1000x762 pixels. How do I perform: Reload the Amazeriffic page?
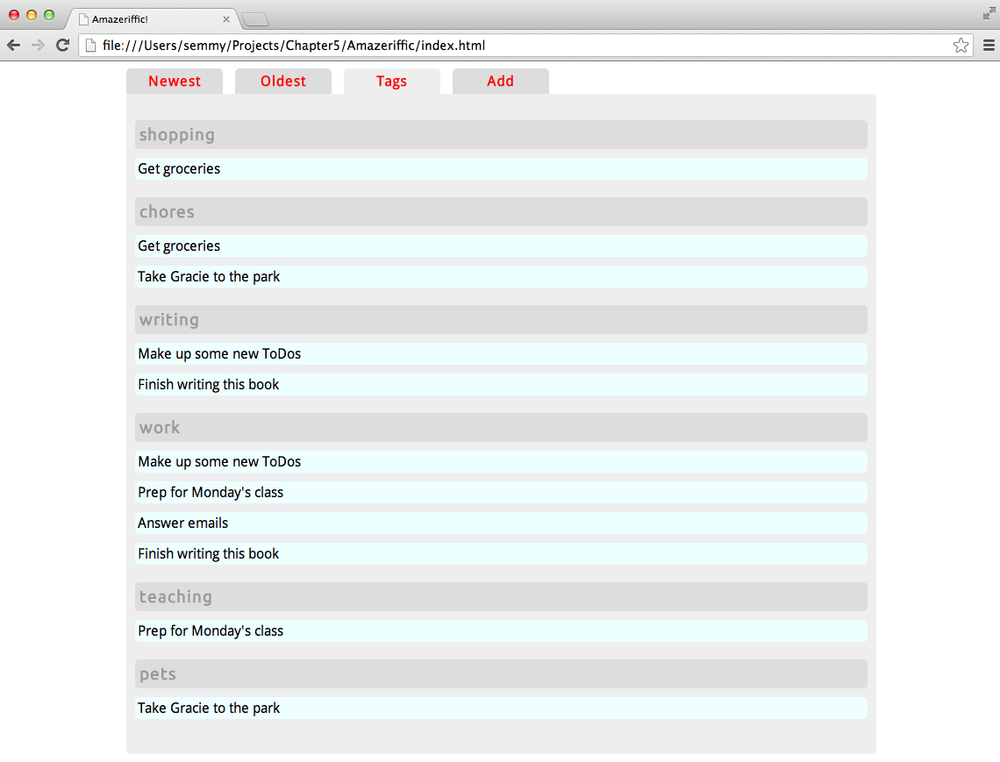63,45
